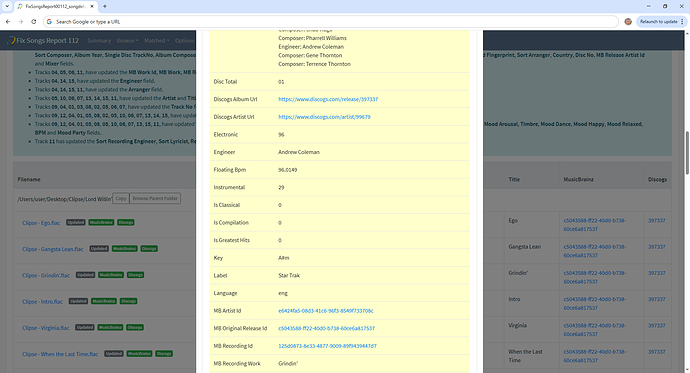Click MusicBrainz badge on When the Last Time row
The height and width of the screenshot is (373, 690).
[139, 354]
